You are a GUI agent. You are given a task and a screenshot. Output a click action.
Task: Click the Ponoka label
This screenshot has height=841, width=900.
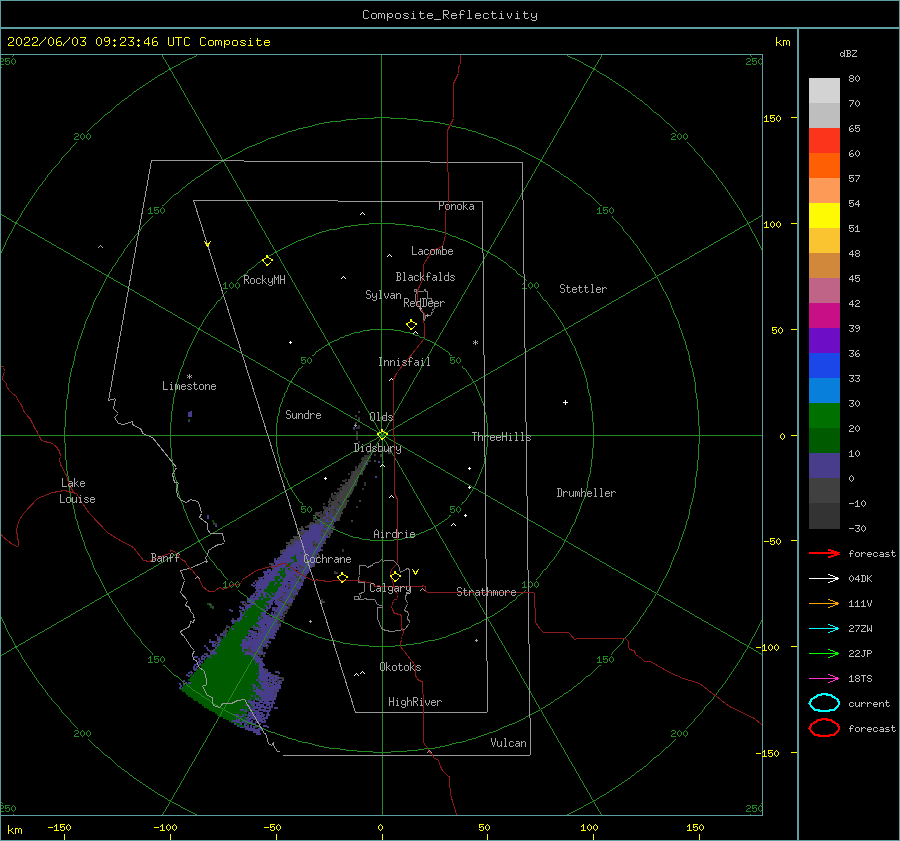(x=456, y=206)
